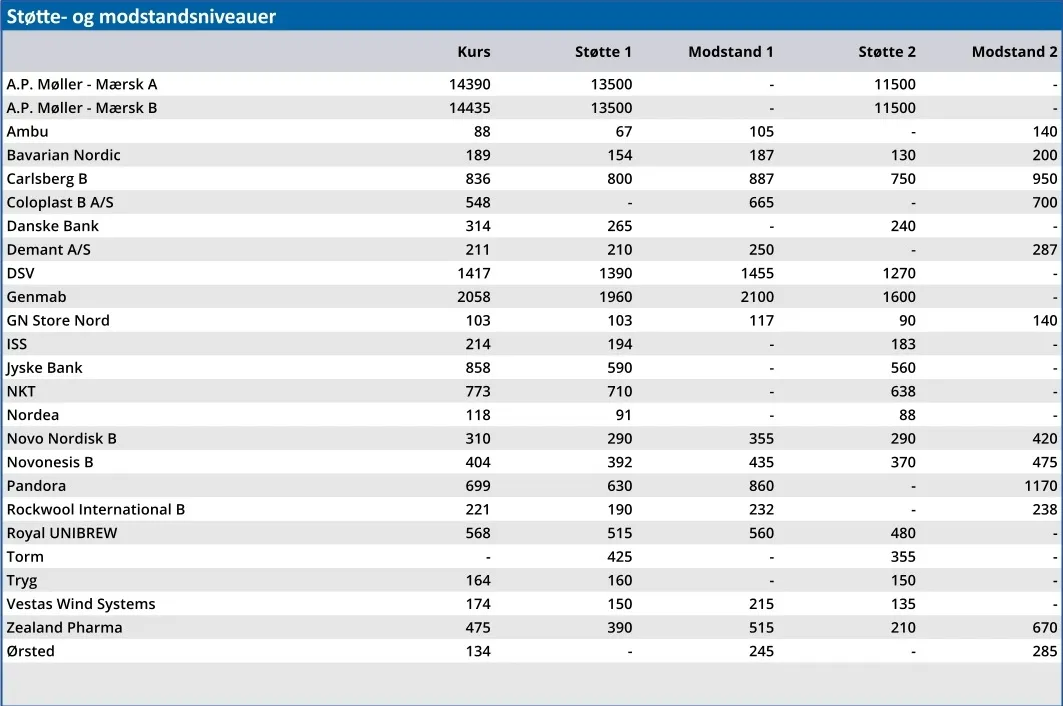Select GN Store Nord in the table
The width and height of the screenshot is (1063, 706).
click(x=58, y=321)
